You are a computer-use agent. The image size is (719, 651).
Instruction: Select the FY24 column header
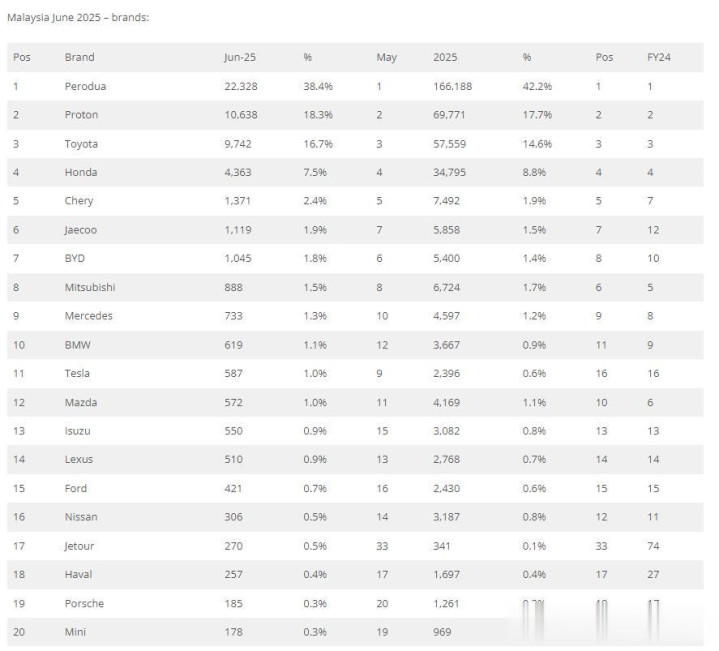coord(658,57)
